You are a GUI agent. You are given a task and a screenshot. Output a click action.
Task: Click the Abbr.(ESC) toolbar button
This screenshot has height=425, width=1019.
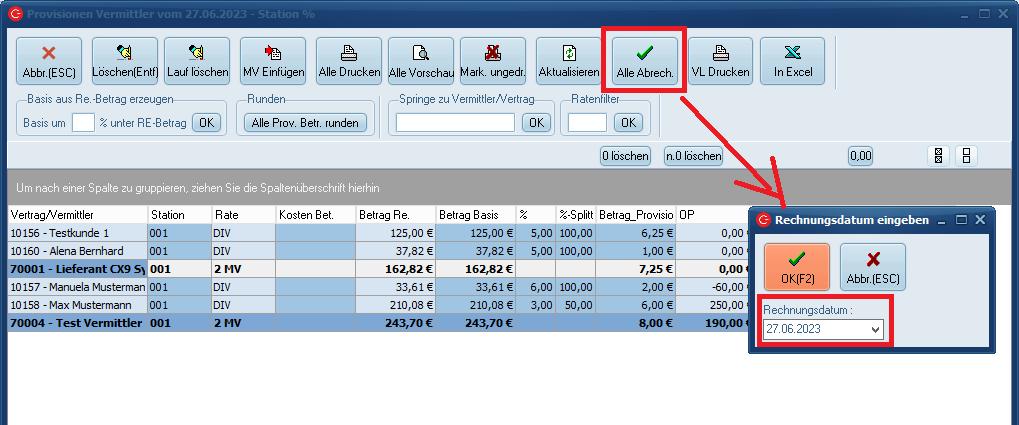[49, 62]
